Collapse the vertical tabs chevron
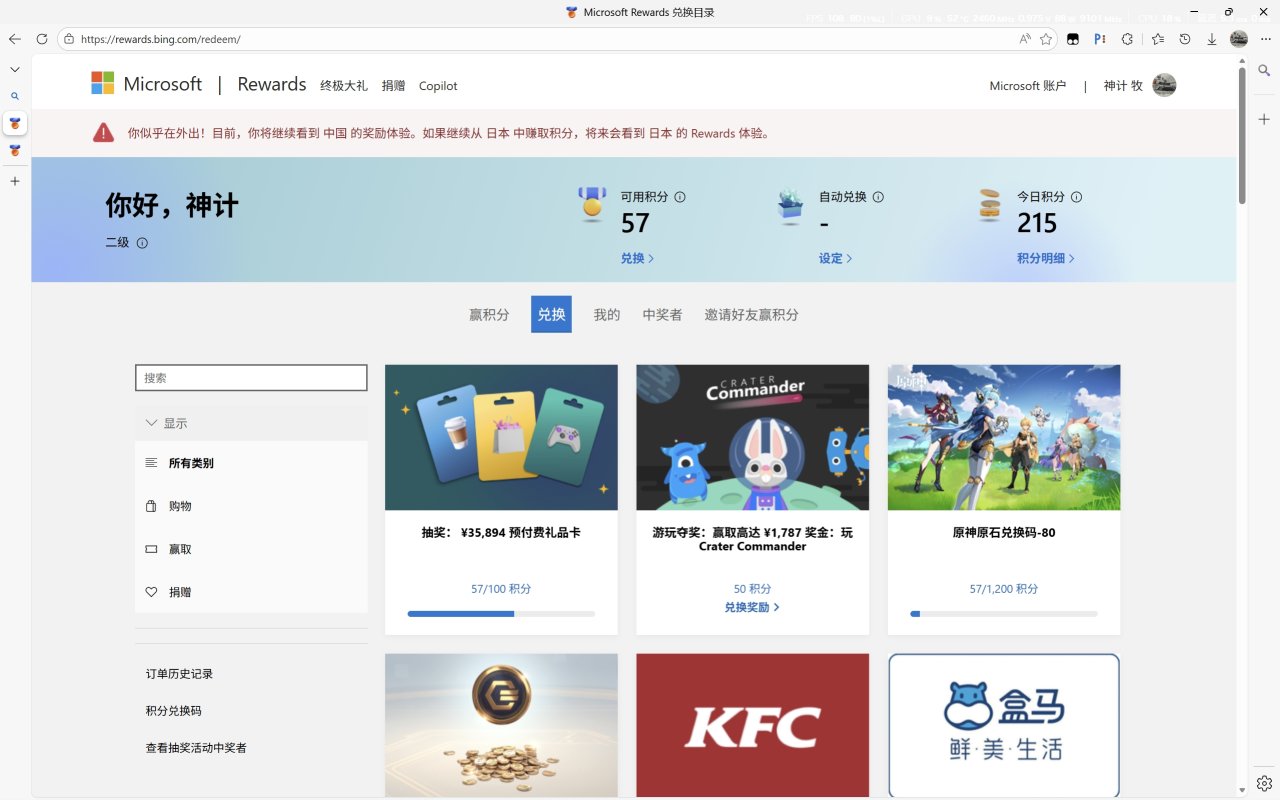The width and height of the screenshot is (1280, 800). (x=14, y=69)
